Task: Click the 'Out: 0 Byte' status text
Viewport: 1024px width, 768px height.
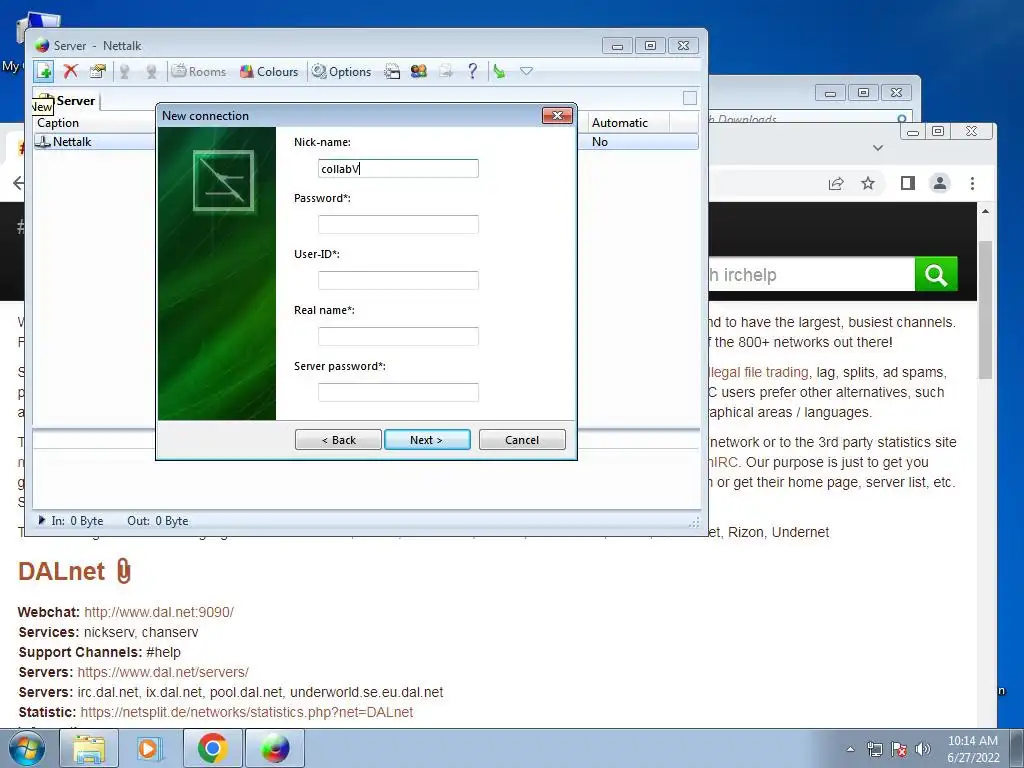Action: pos(157,520)
